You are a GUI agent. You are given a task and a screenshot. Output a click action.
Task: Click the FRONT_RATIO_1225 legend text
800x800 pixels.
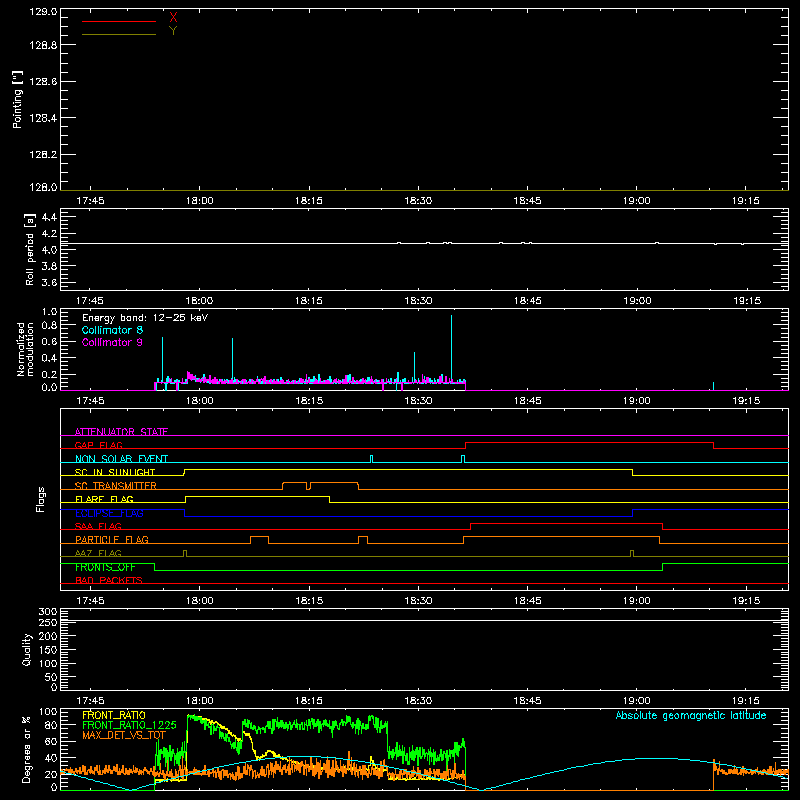(x=129, y=725)
